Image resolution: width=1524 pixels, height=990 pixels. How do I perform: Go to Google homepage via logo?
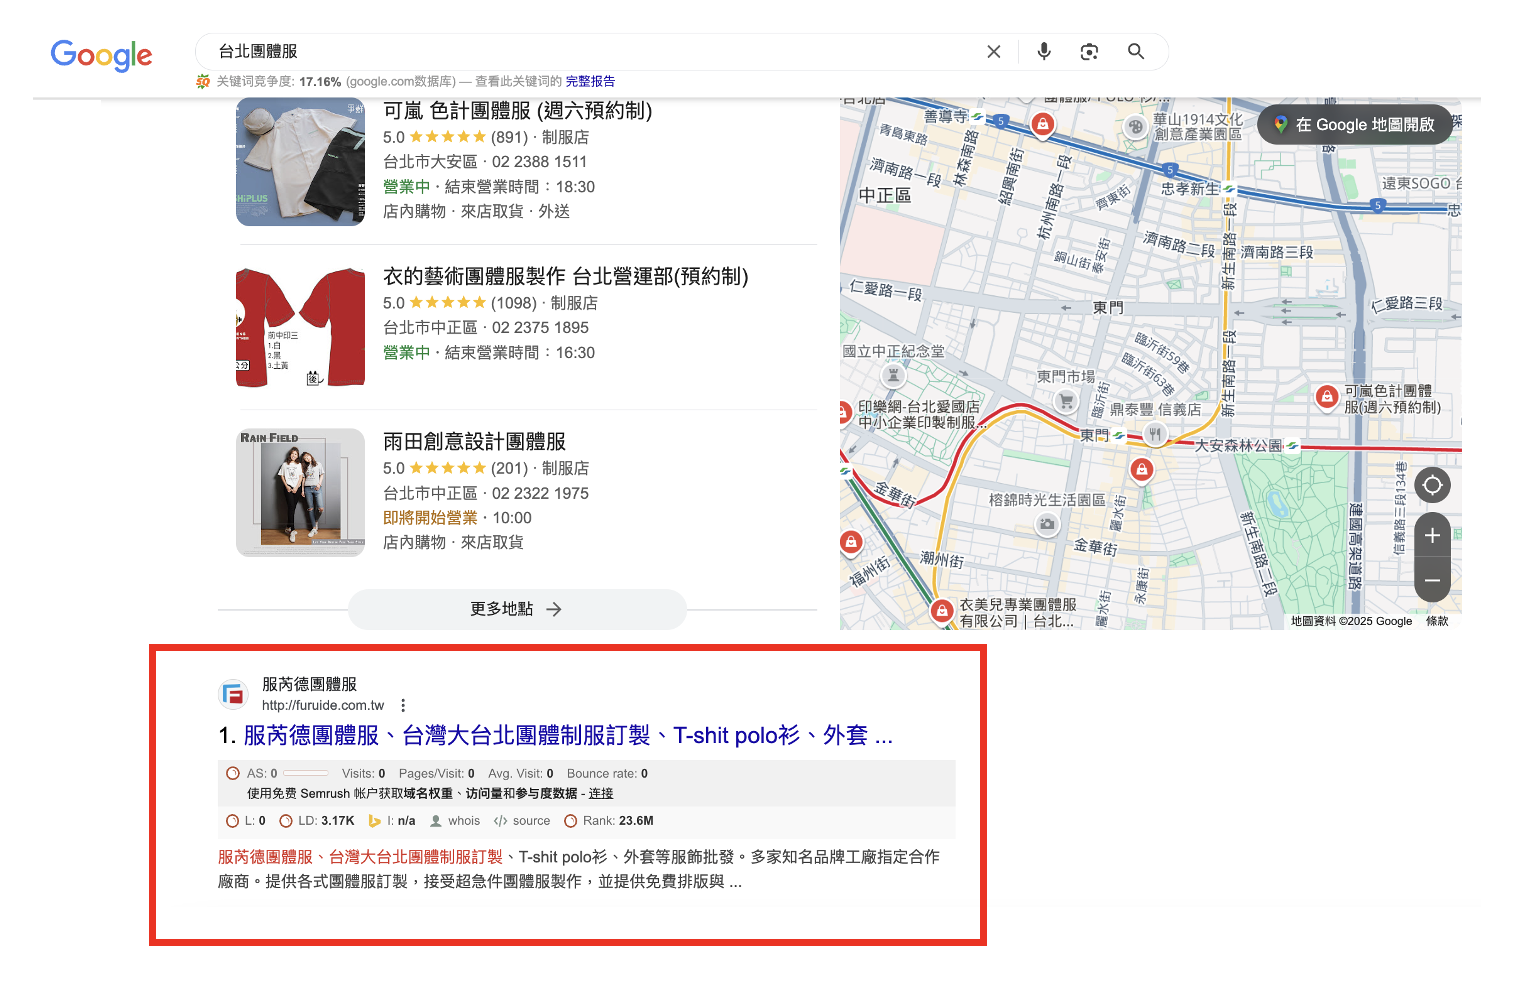click(102, 55)
